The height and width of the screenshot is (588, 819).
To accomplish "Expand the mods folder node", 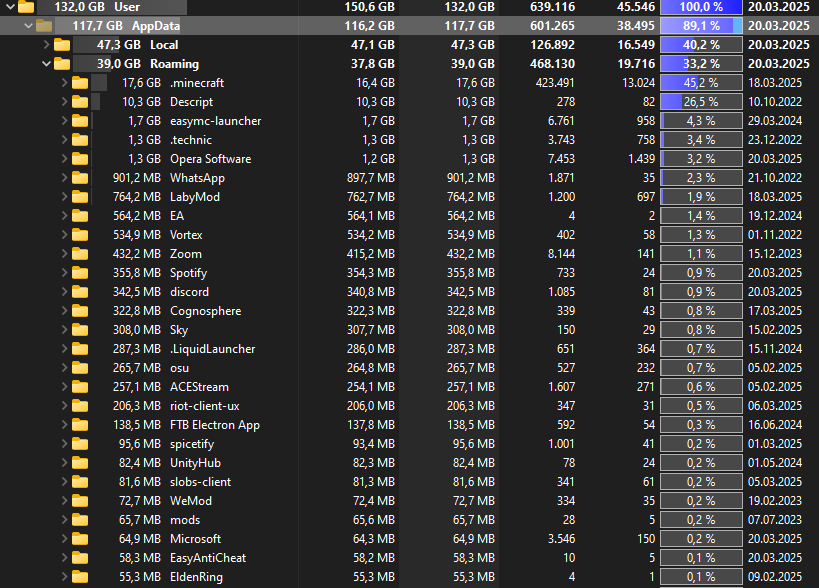I will pos(65,520).
